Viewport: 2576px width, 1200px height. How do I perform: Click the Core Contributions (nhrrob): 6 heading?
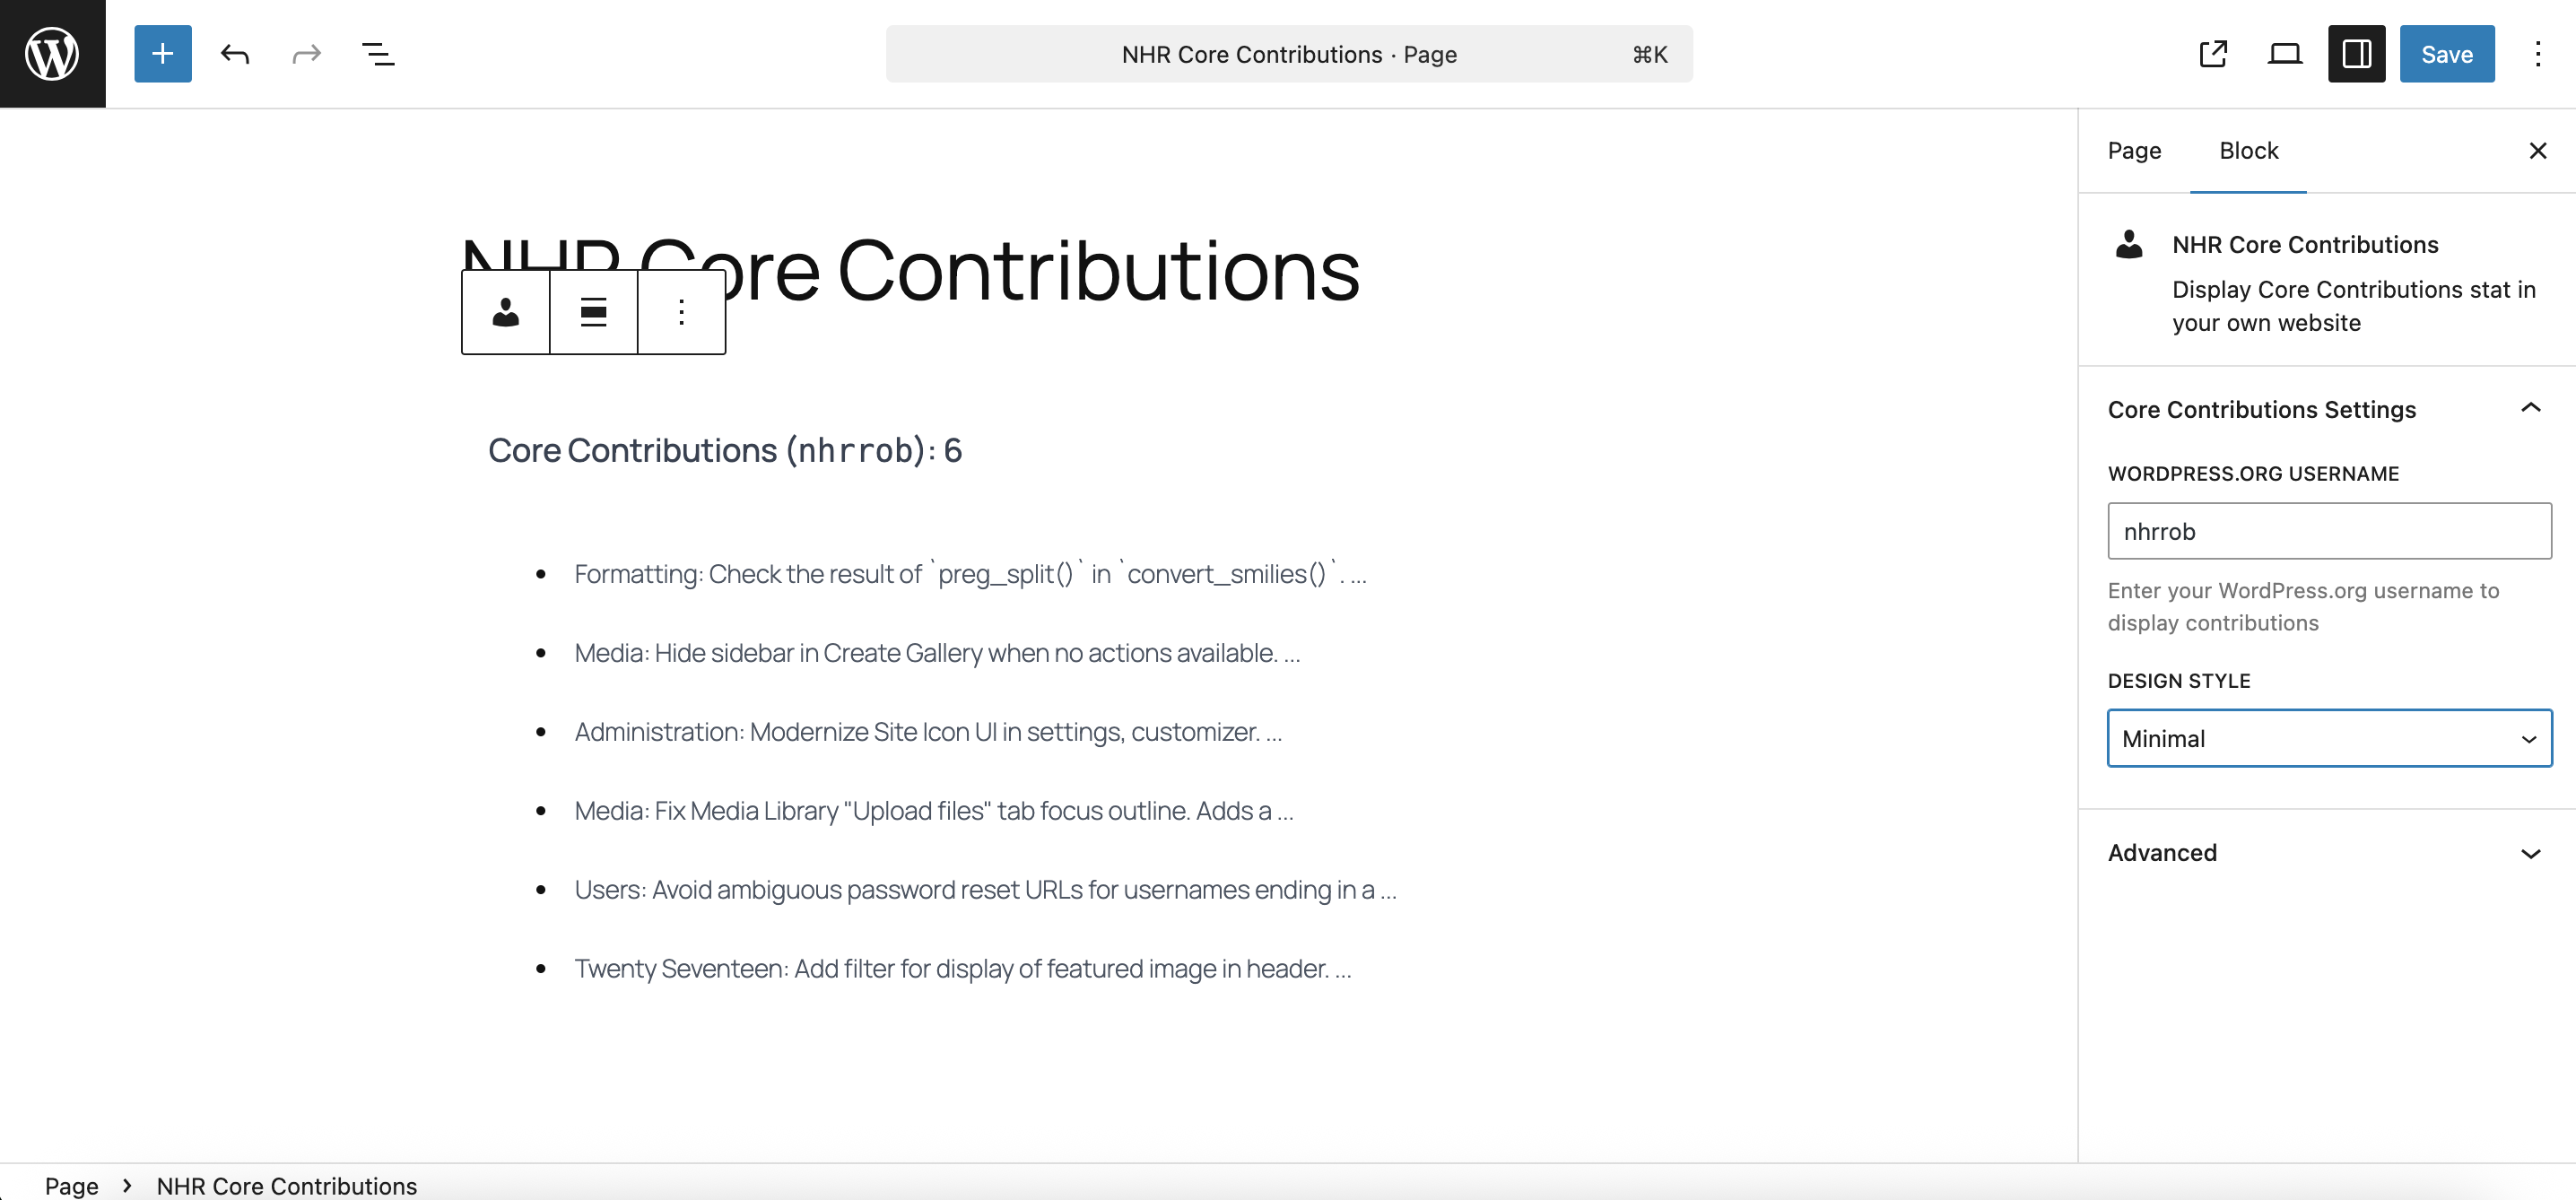tap(725, 450)
